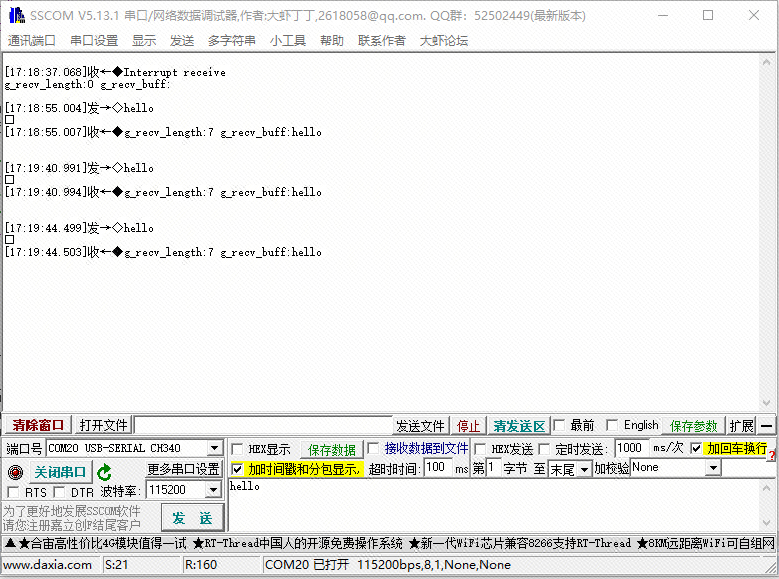This screenshot has height=579, width=779.
Task: Uncheck the 加回车换行 checkbox
Action: point(697,448)
